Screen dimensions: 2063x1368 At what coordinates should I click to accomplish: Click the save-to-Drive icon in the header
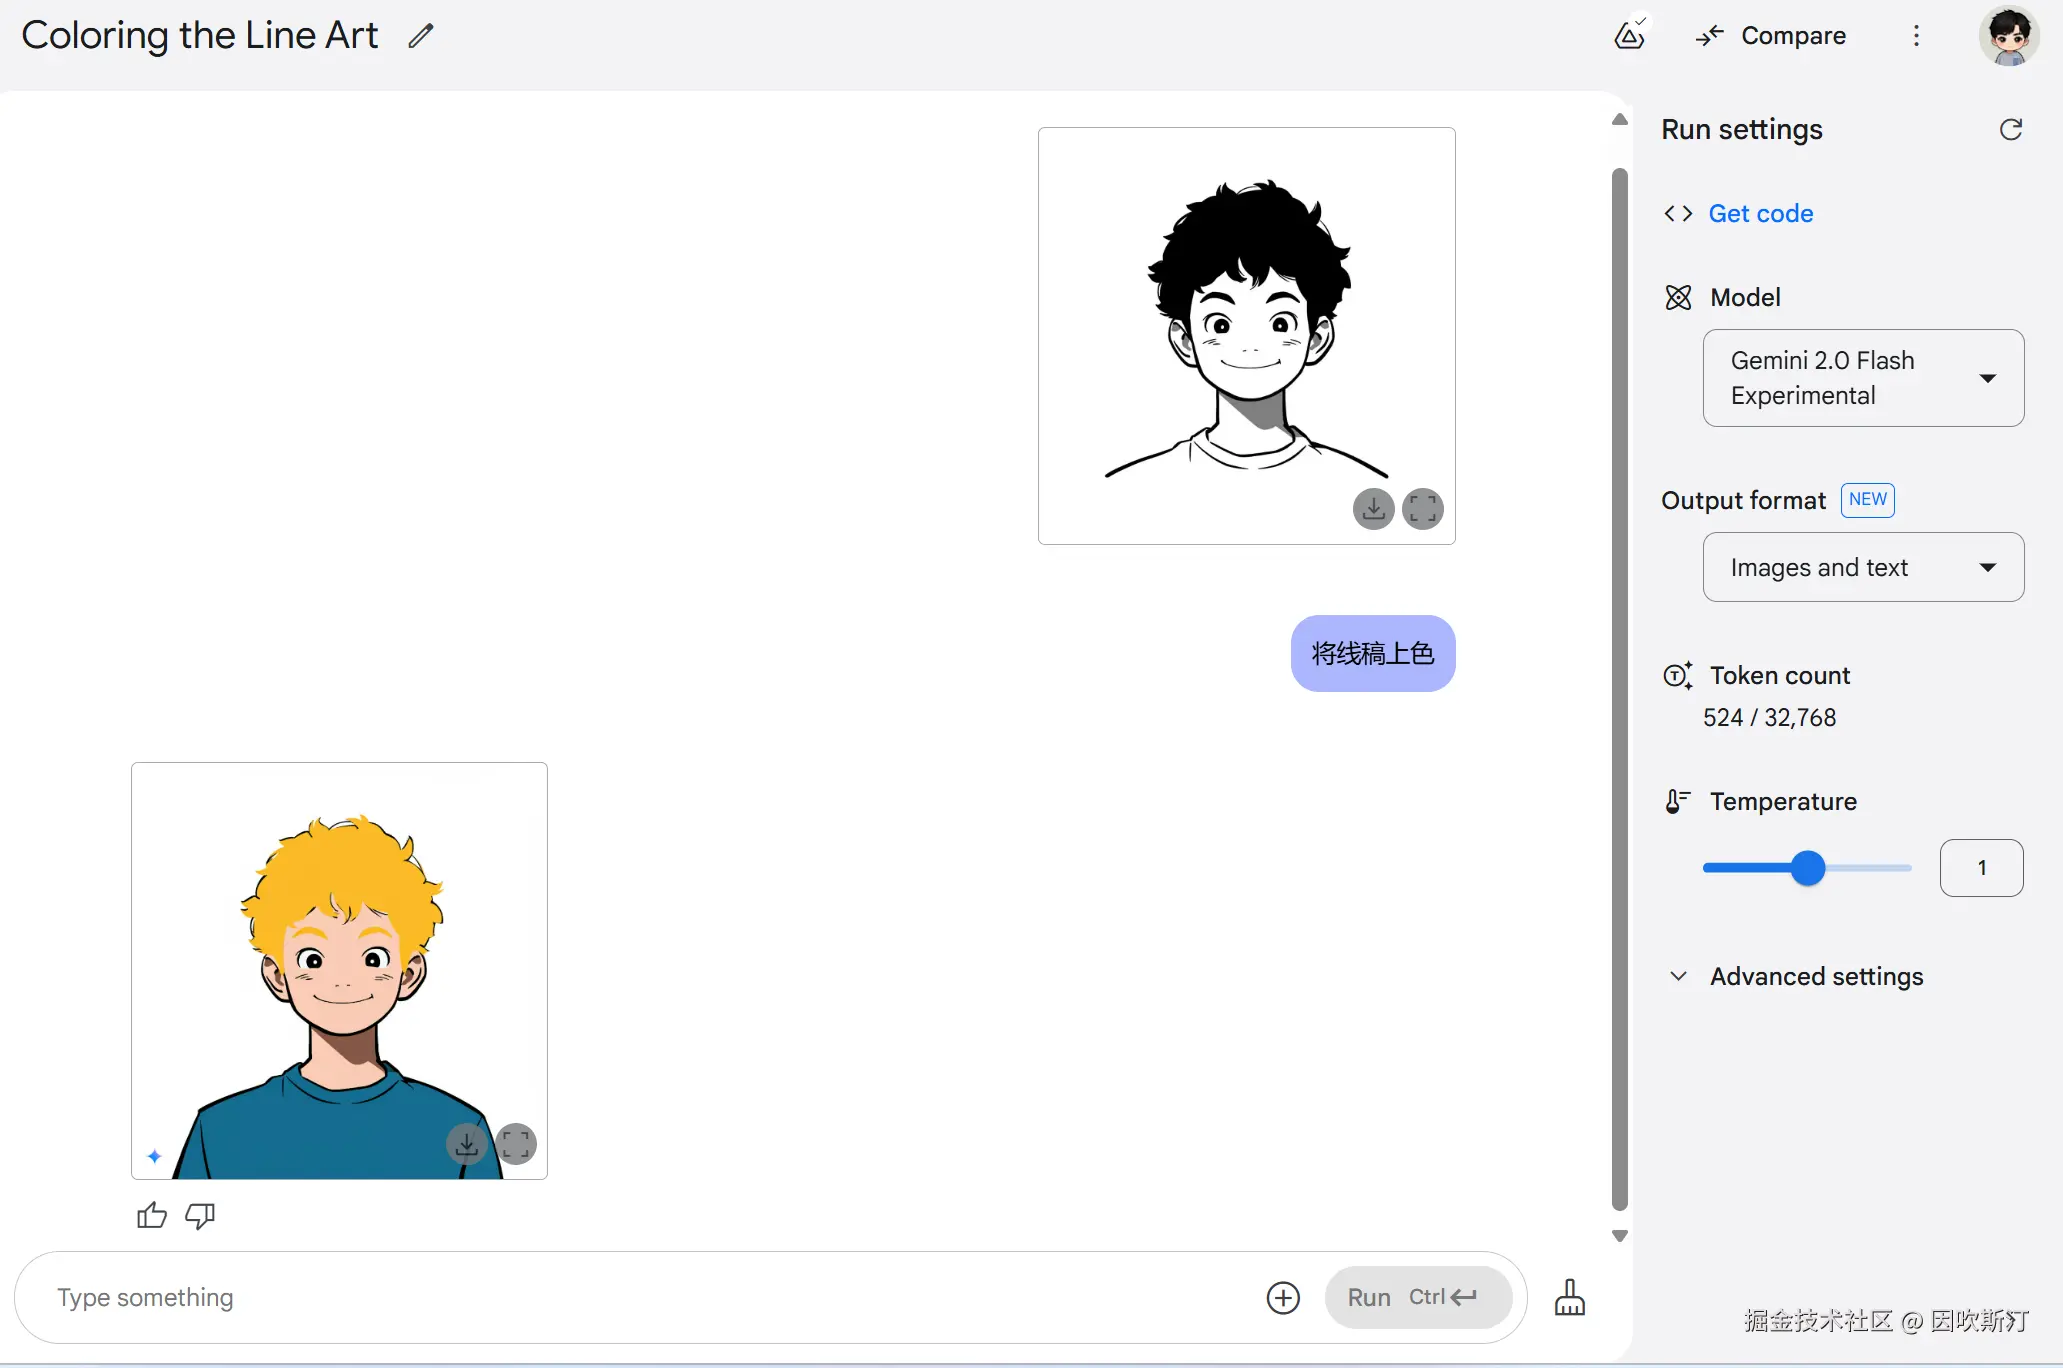pyautogui.click(x=1630, y=35)
